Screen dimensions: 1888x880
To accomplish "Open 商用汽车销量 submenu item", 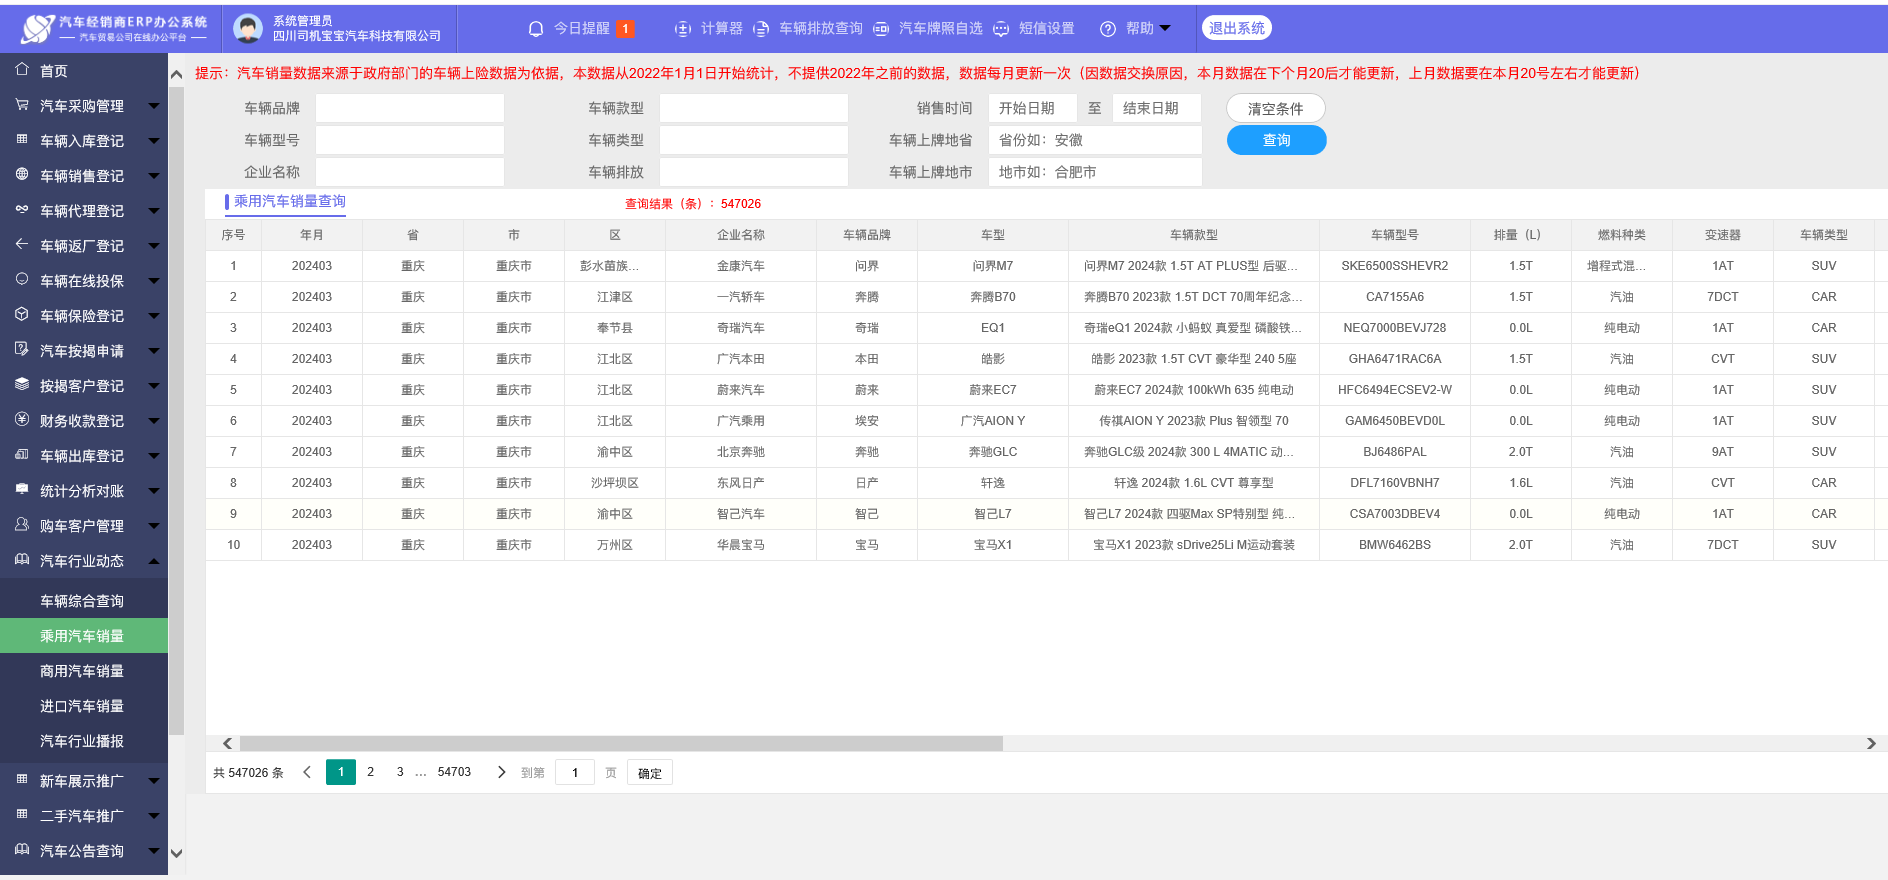I will click(x=84, y=671).
